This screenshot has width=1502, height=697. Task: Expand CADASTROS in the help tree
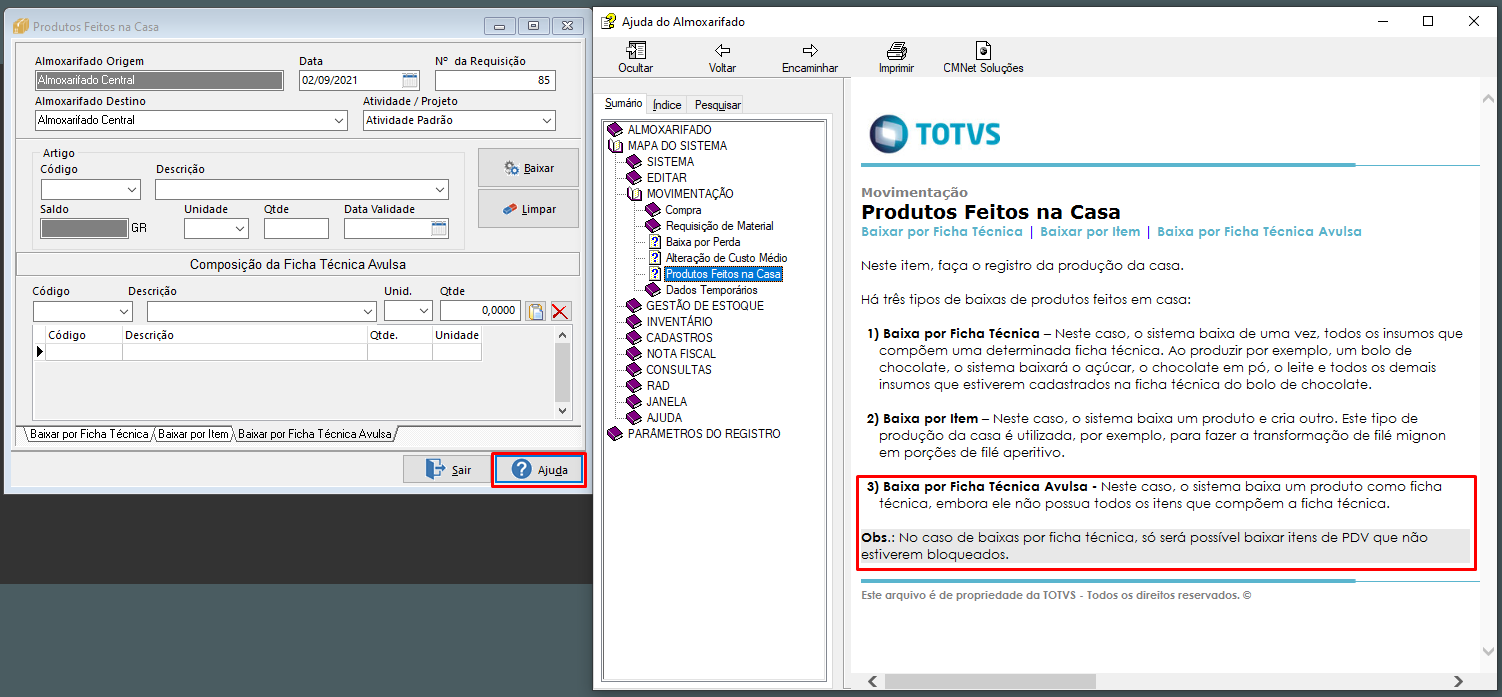[679, 338]
